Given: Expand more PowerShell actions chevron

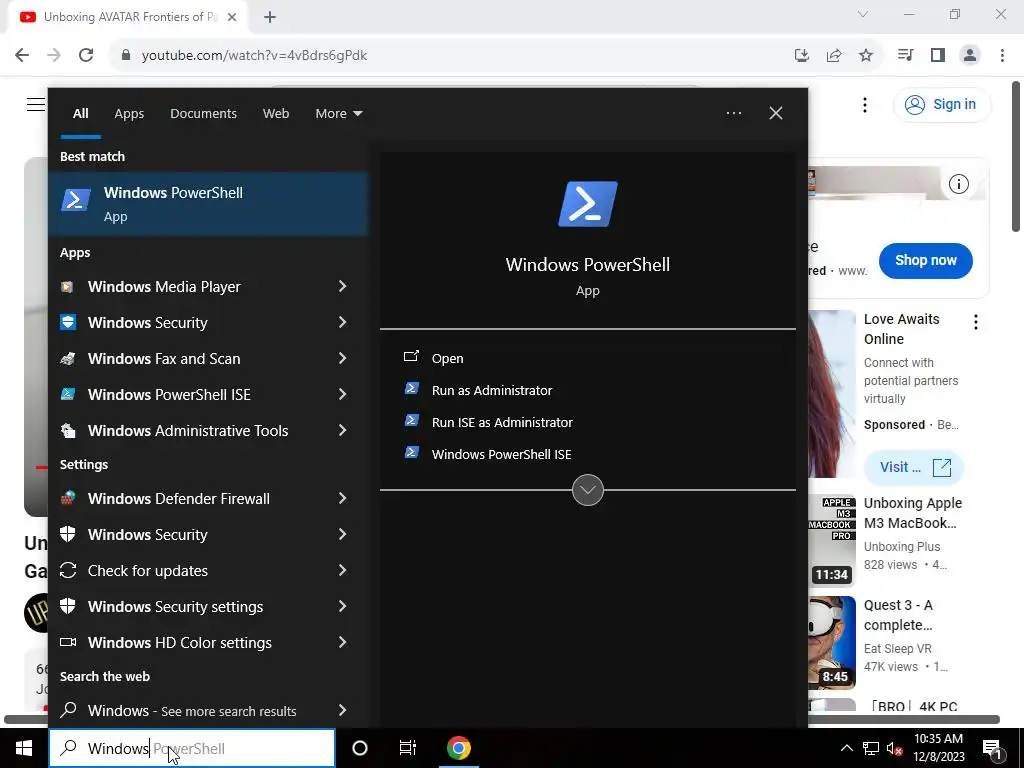Looking at the screenshot, I should [587, 490].
